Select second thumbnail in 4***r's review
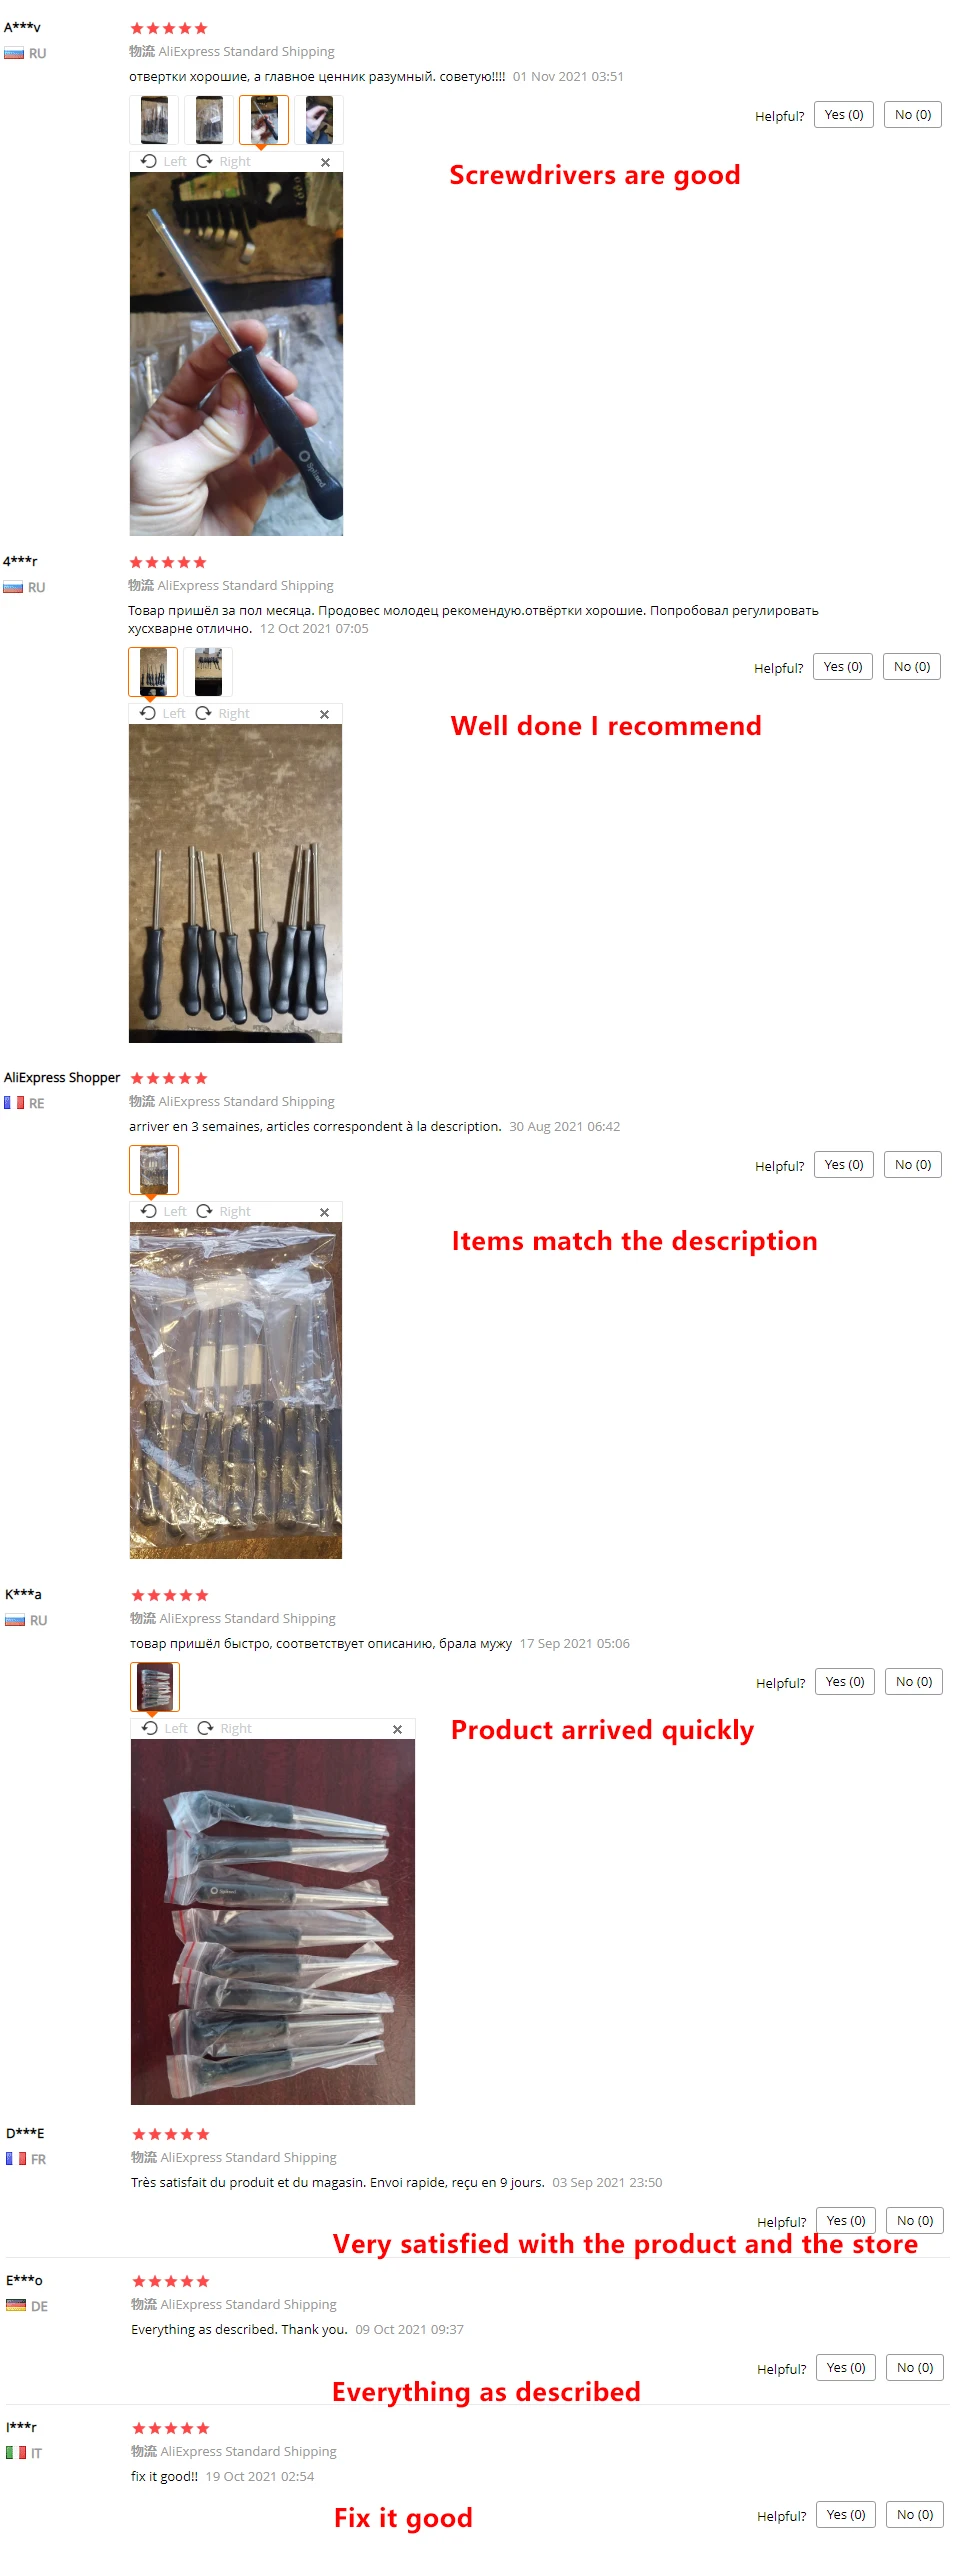Viewport: 960px width, 2573px height. click(208, 672)
